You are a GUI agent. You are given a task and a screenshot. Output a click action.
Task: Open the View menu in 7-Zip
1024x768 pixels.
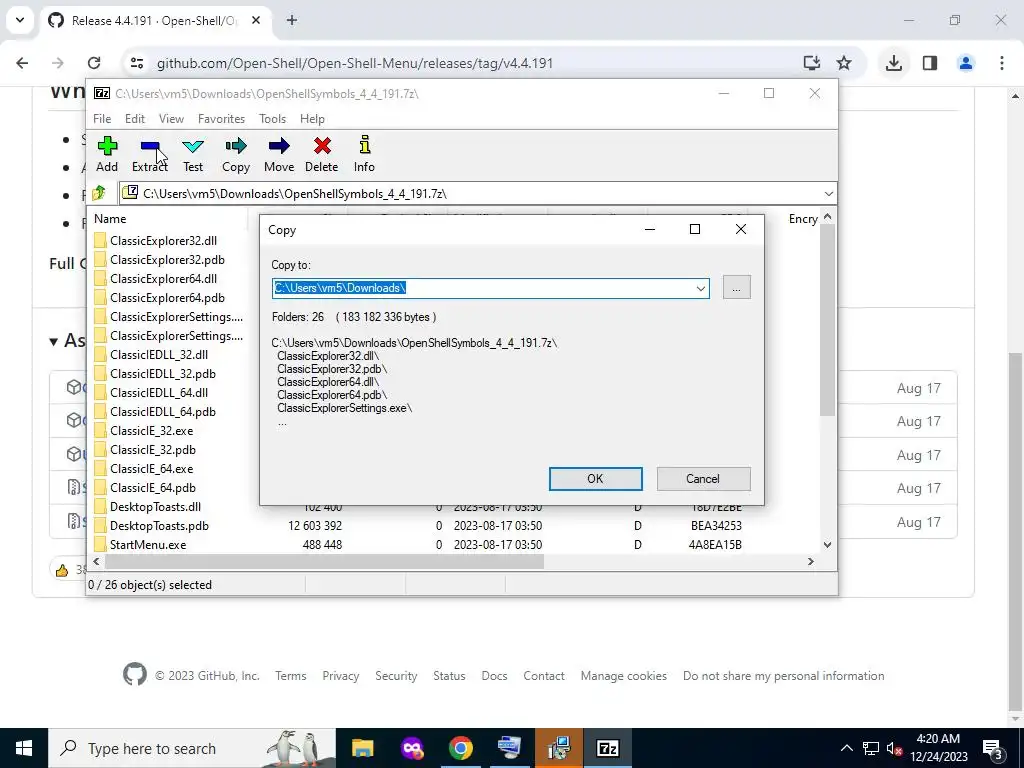(171, 119)
